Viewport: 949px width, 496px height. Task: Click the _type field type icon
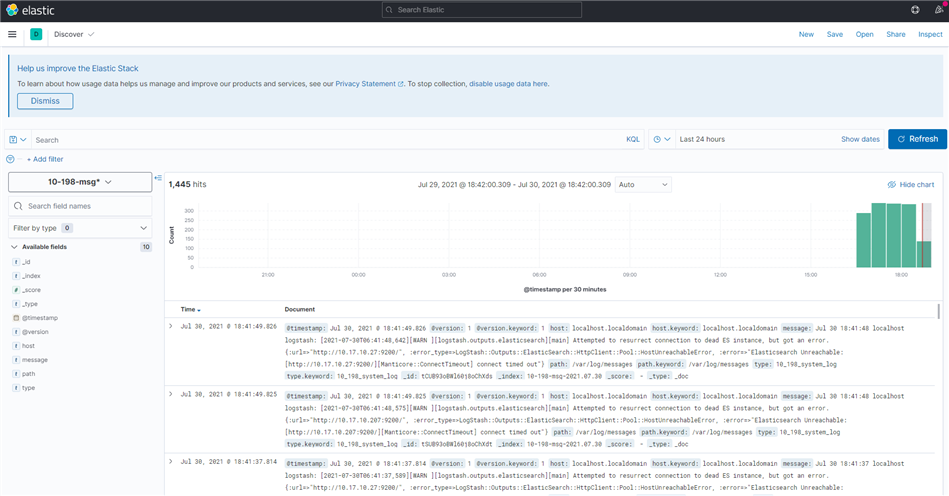(x=16, y=304)
